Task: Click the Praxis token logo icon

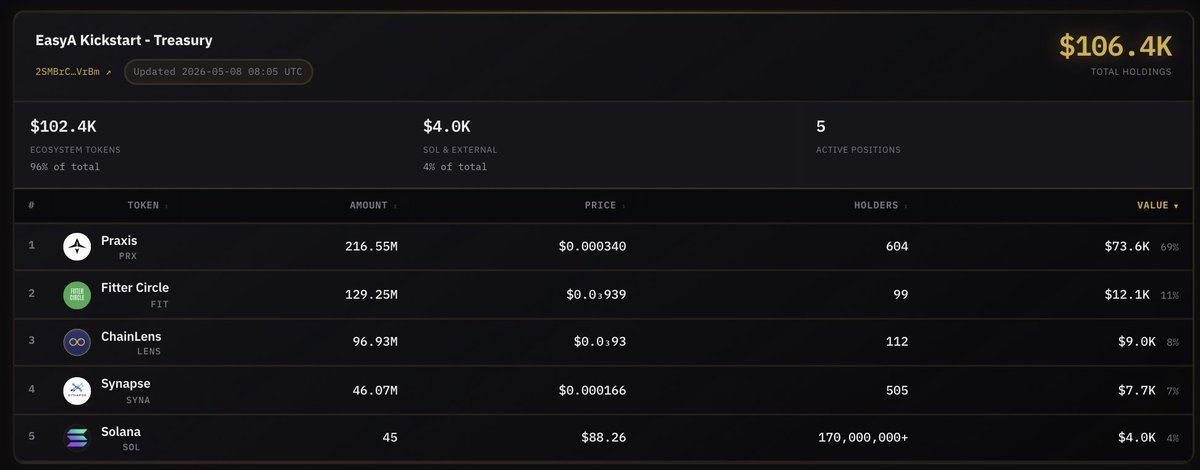Action: (x=77, y=247)
